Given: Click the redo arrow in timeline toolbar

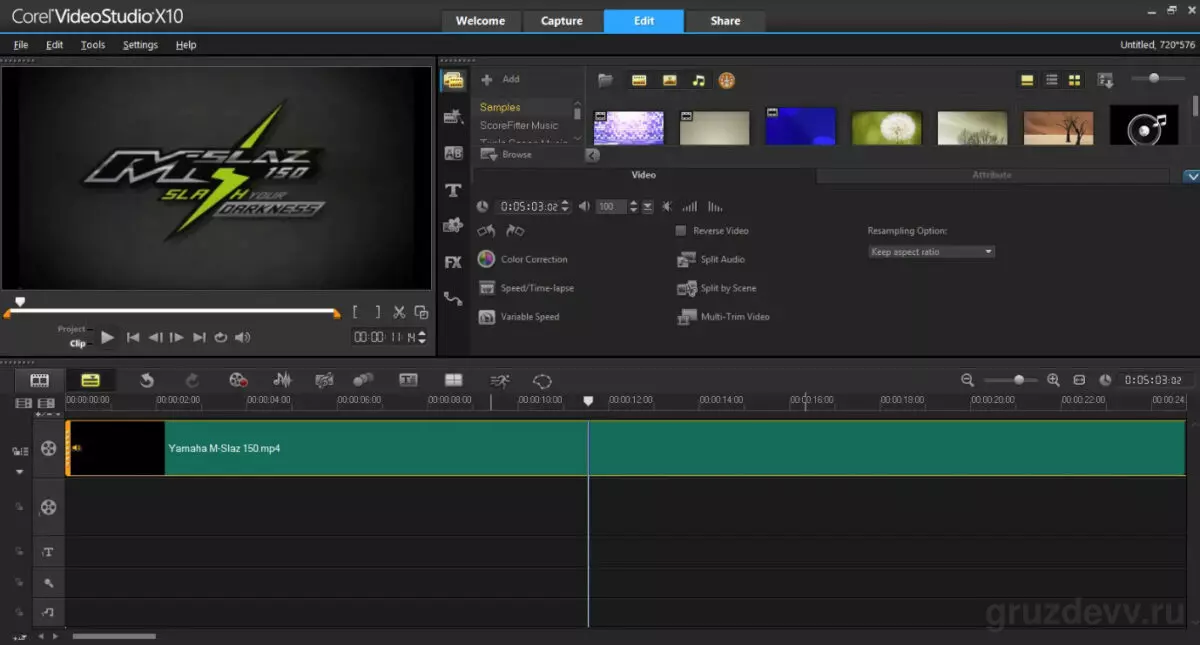Looking at the screenshot, I should tap(193, 380).
